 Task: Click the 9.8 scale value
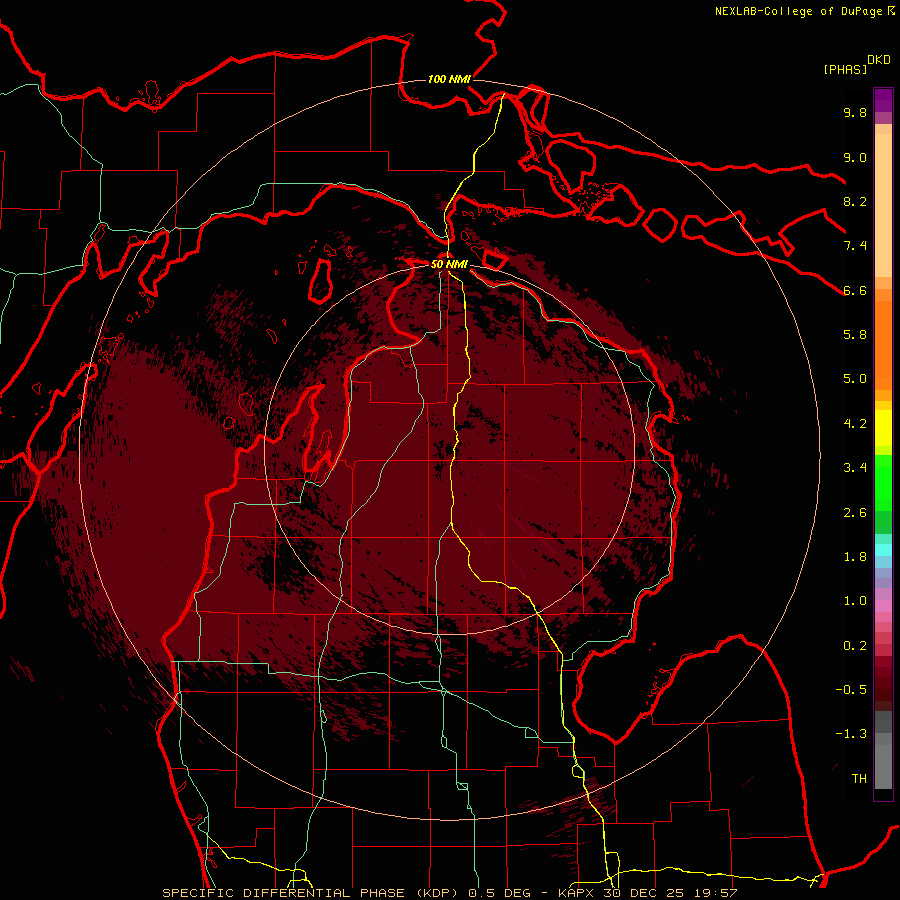pyautogui.click(x=855, y=112)
